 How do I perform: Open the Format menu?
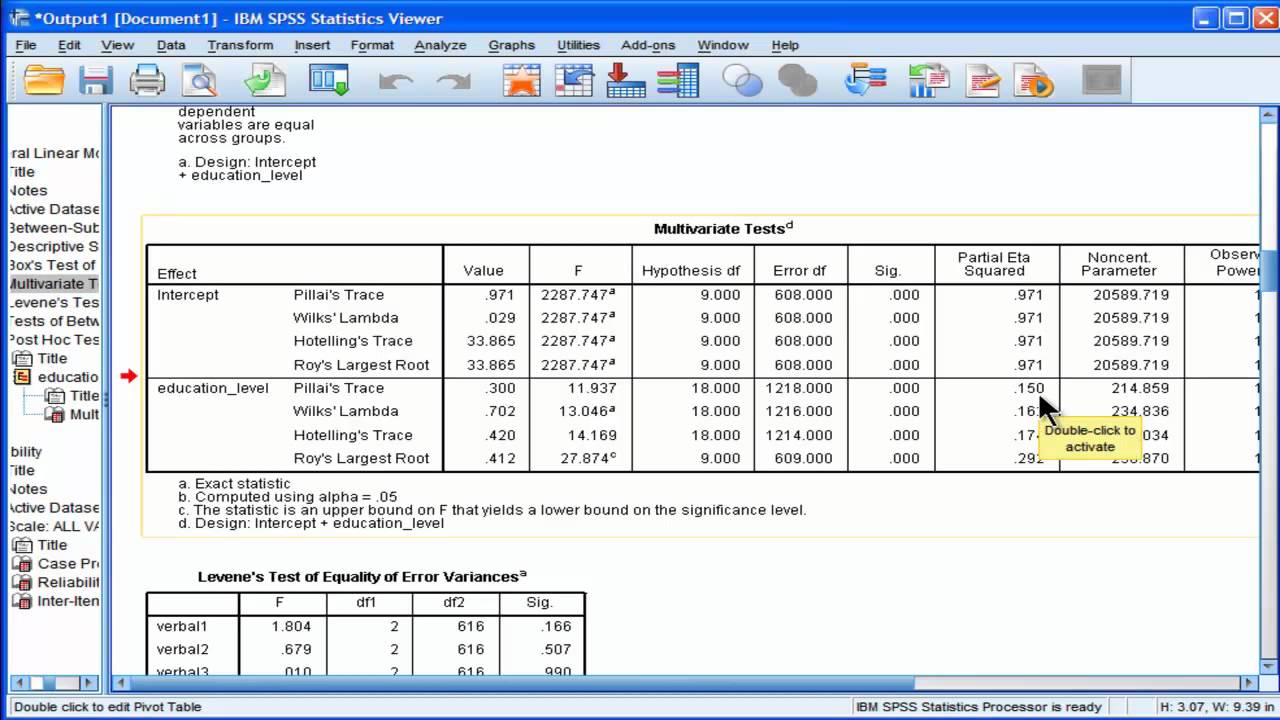tap(372, 45)
